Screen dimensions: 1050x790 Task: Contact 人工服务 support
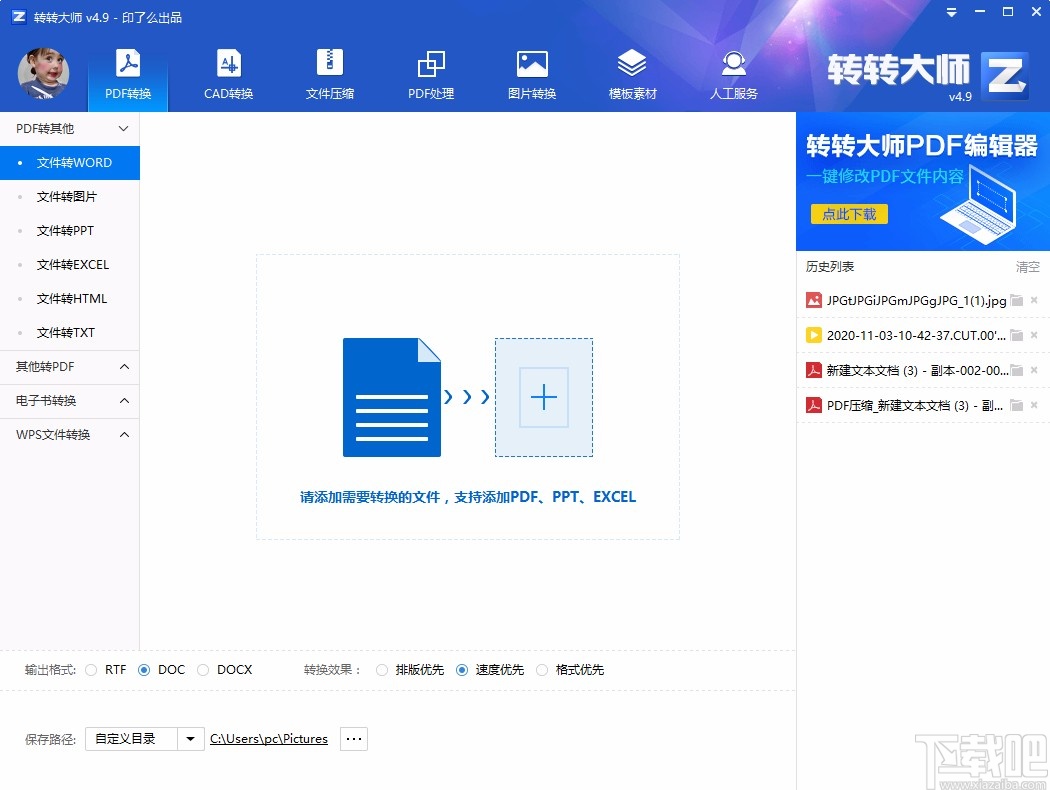pos(733,72)
